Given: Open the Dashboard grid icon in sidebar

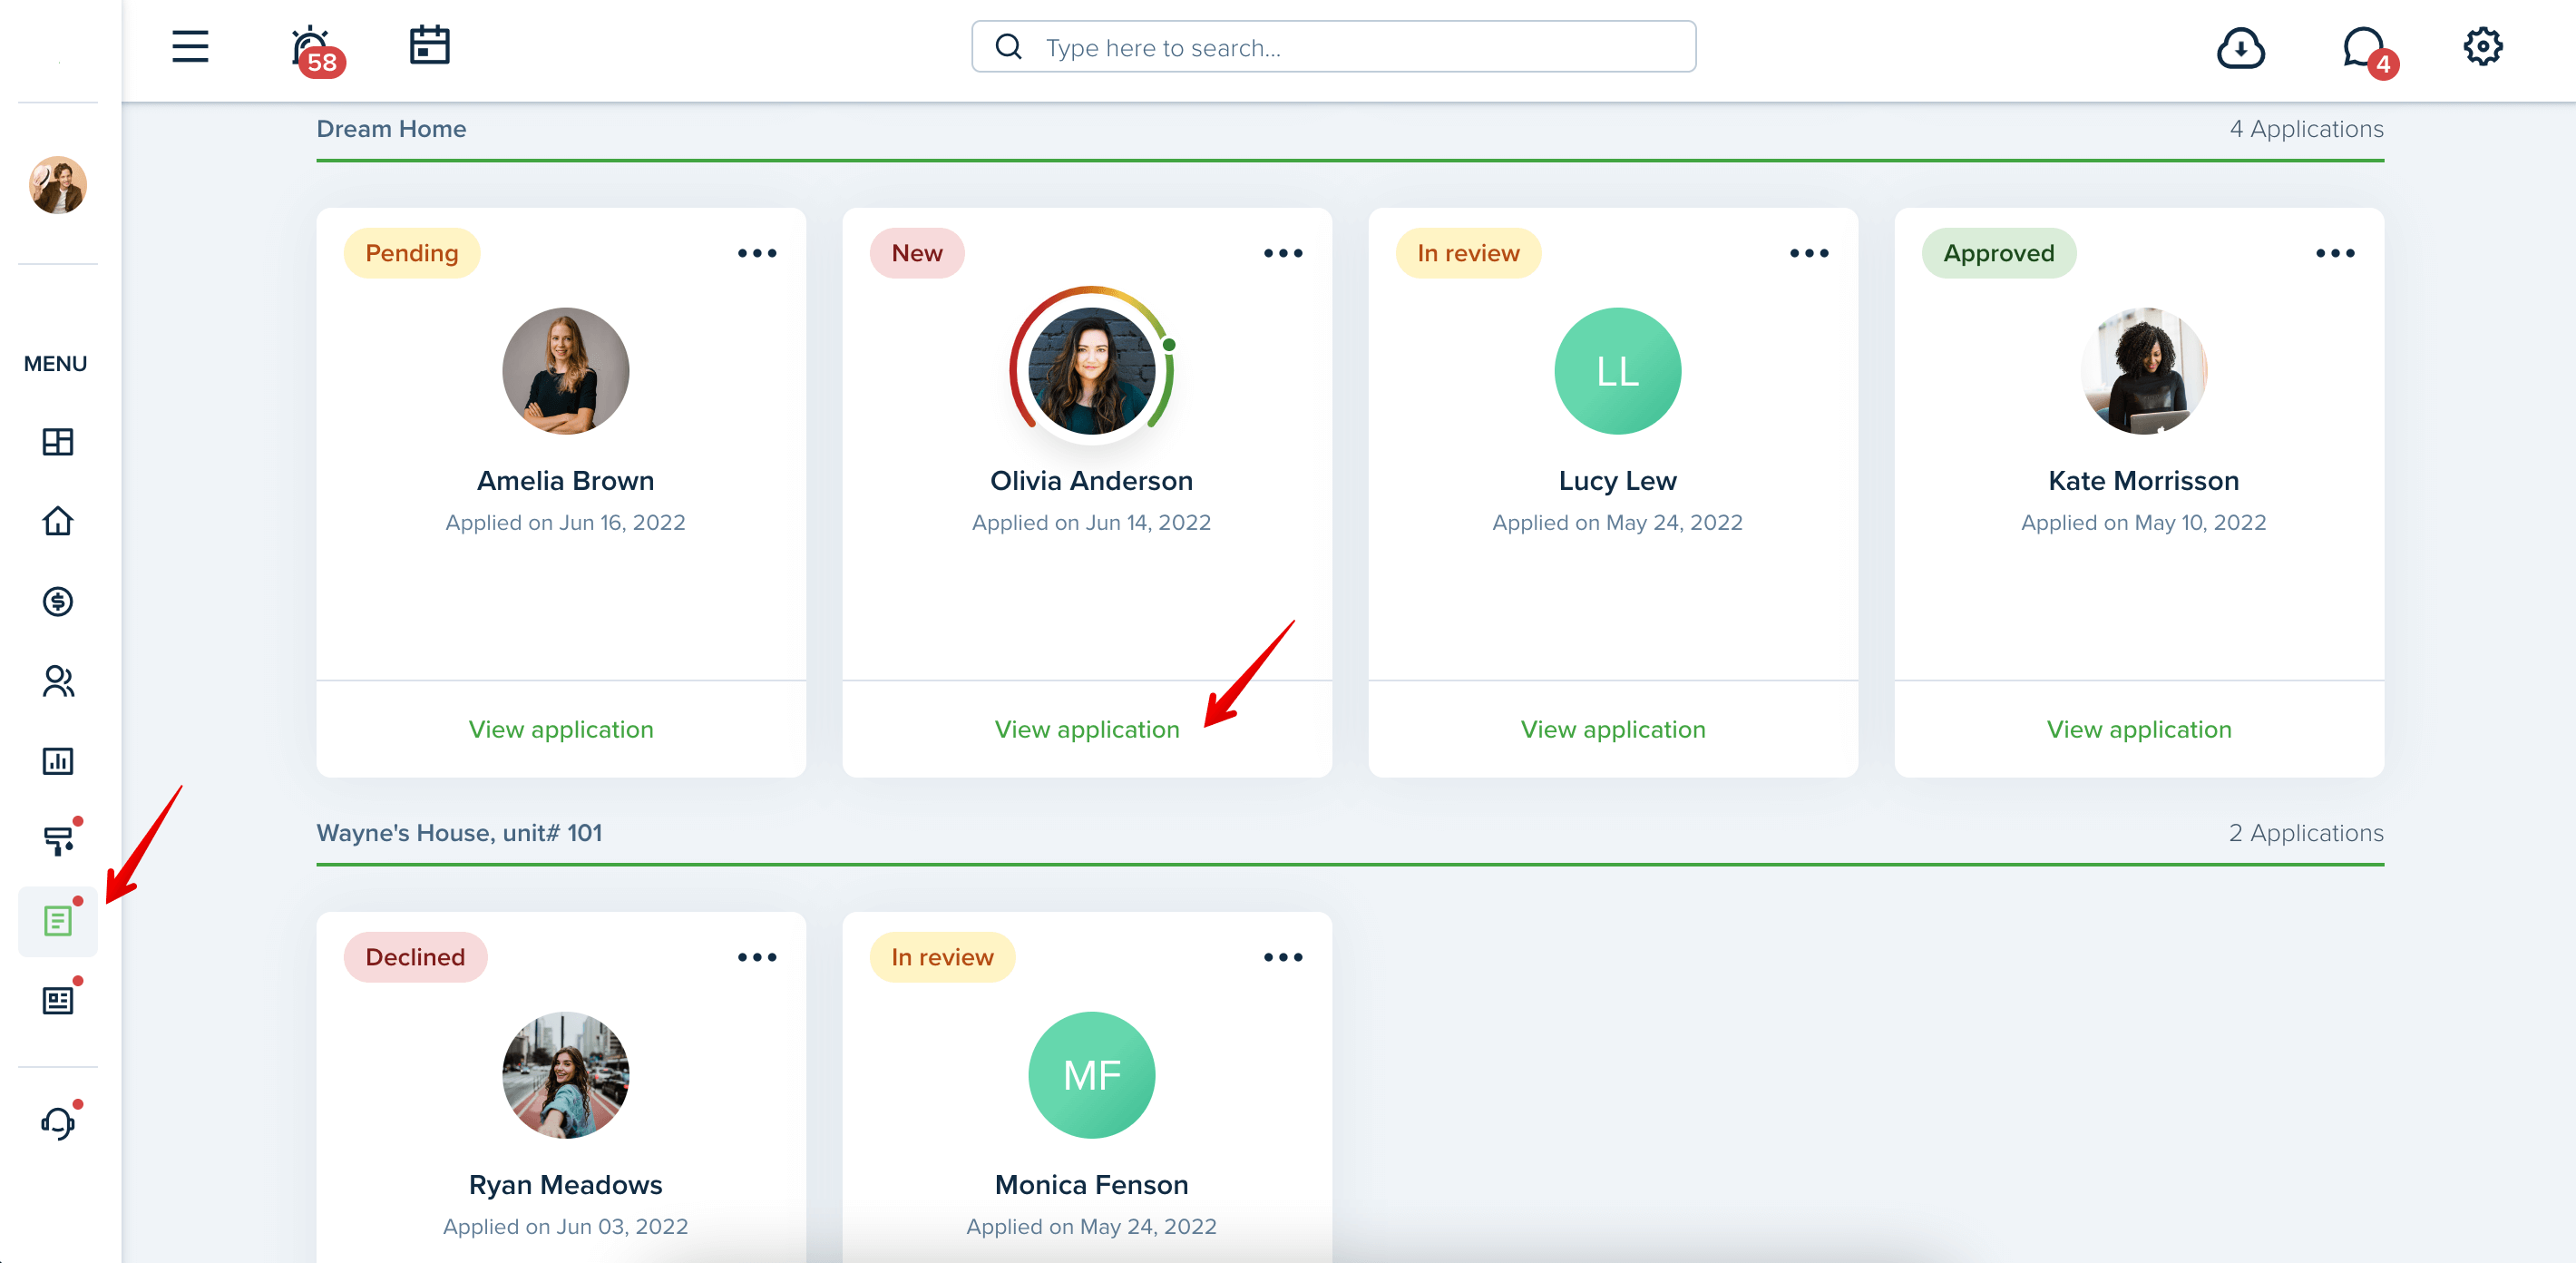Looking at the screenshot, I should [58, 441].
